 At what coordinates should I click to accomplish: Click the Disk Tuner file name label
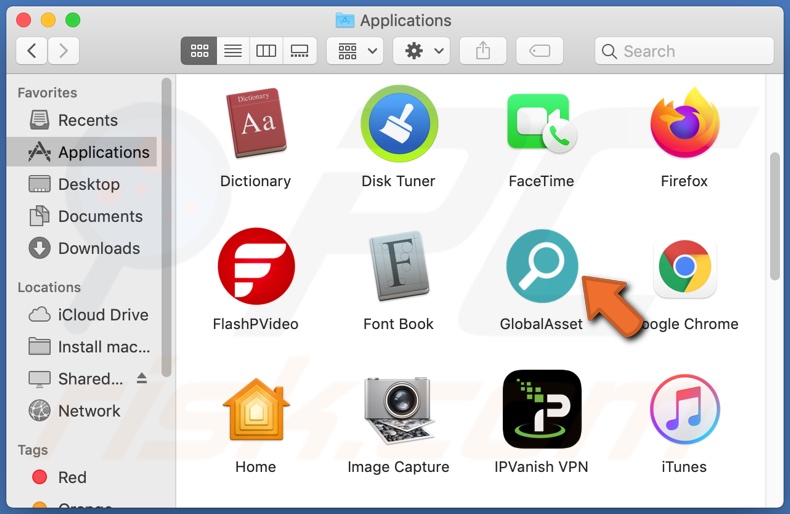[x=398, y=181]
